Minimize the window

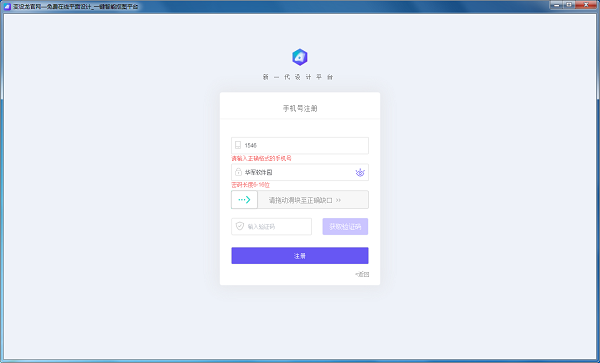[556, 5]
